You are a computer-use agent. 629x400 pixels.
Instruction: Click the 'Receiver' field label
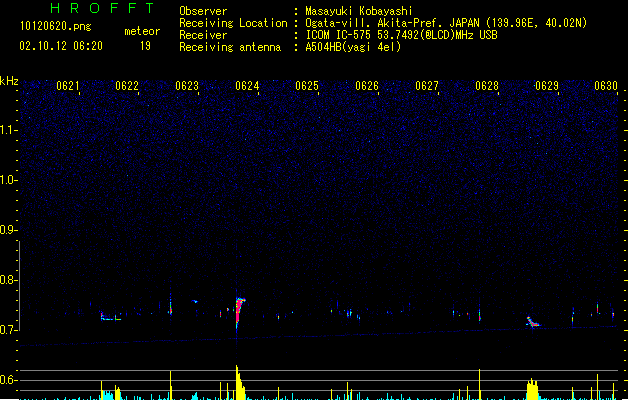tap(203, 35)
